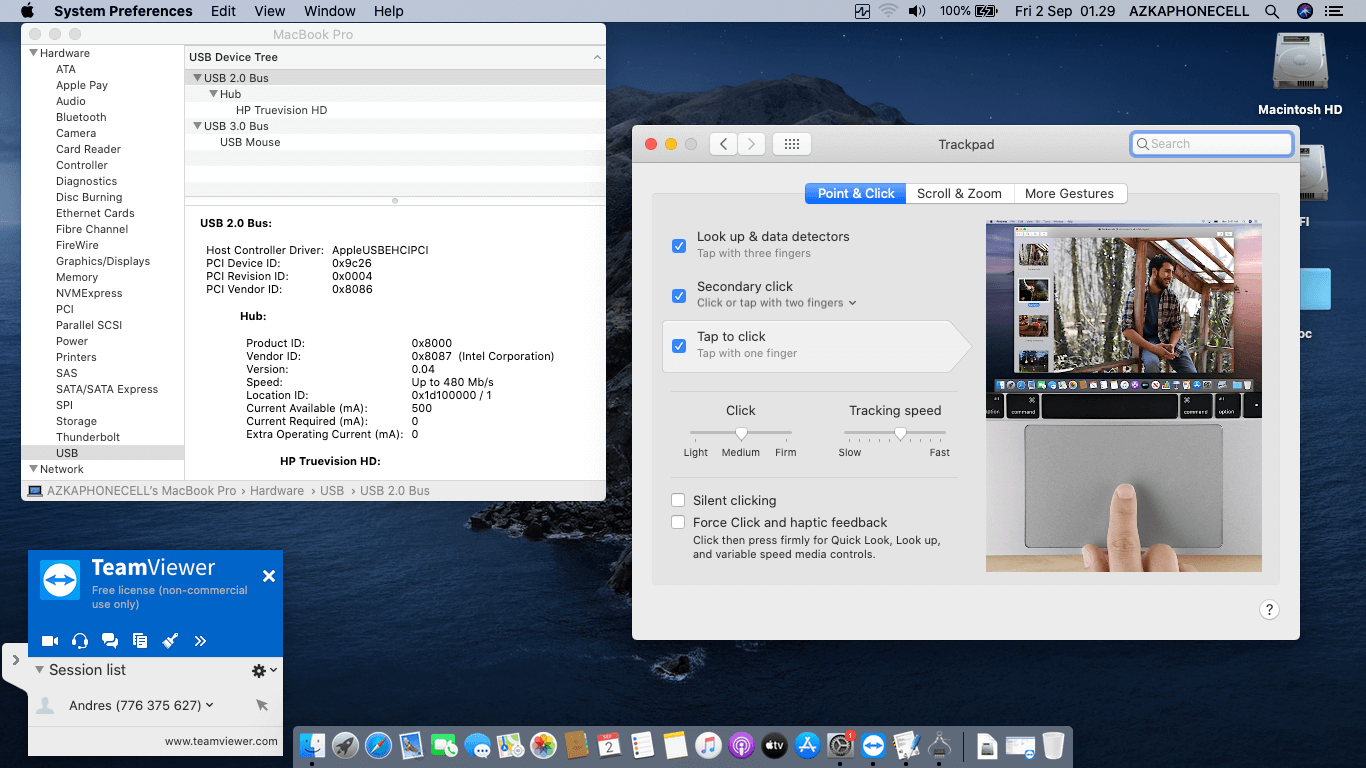
Task: Collapse the Hardware section in sidebar
Action: (34, 54)
